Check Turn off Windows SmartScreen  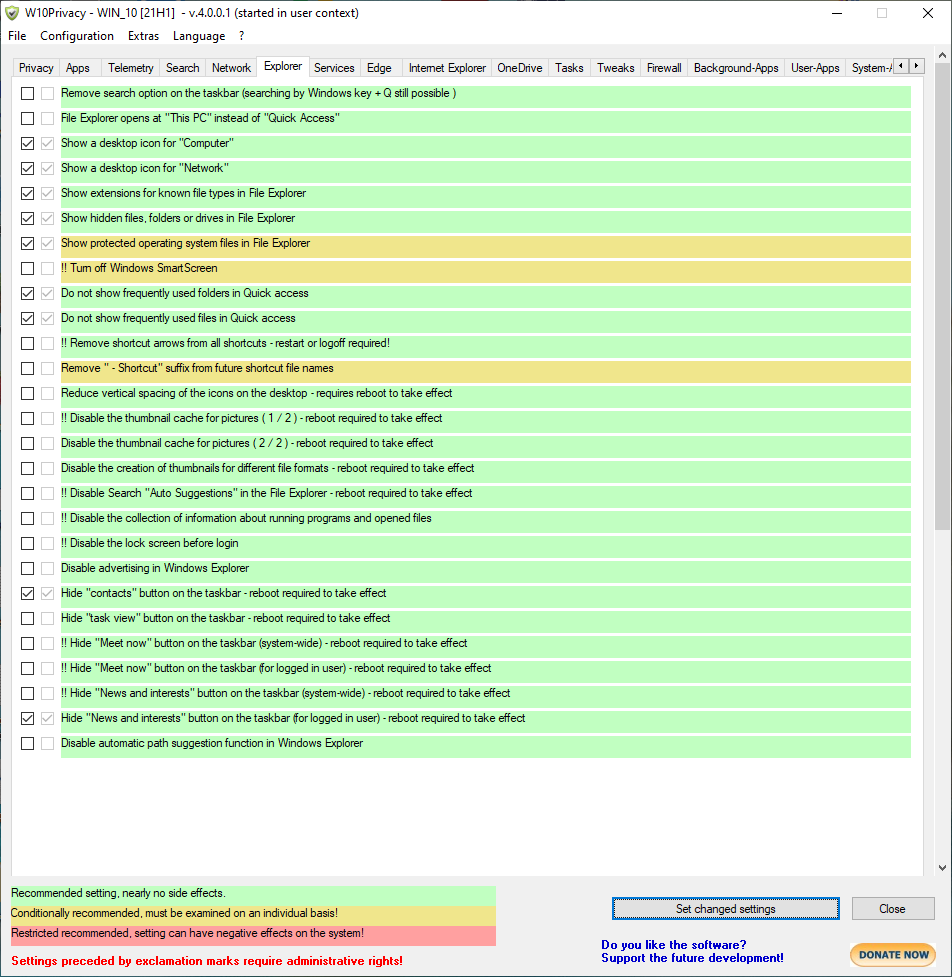(x=27, y=269)
